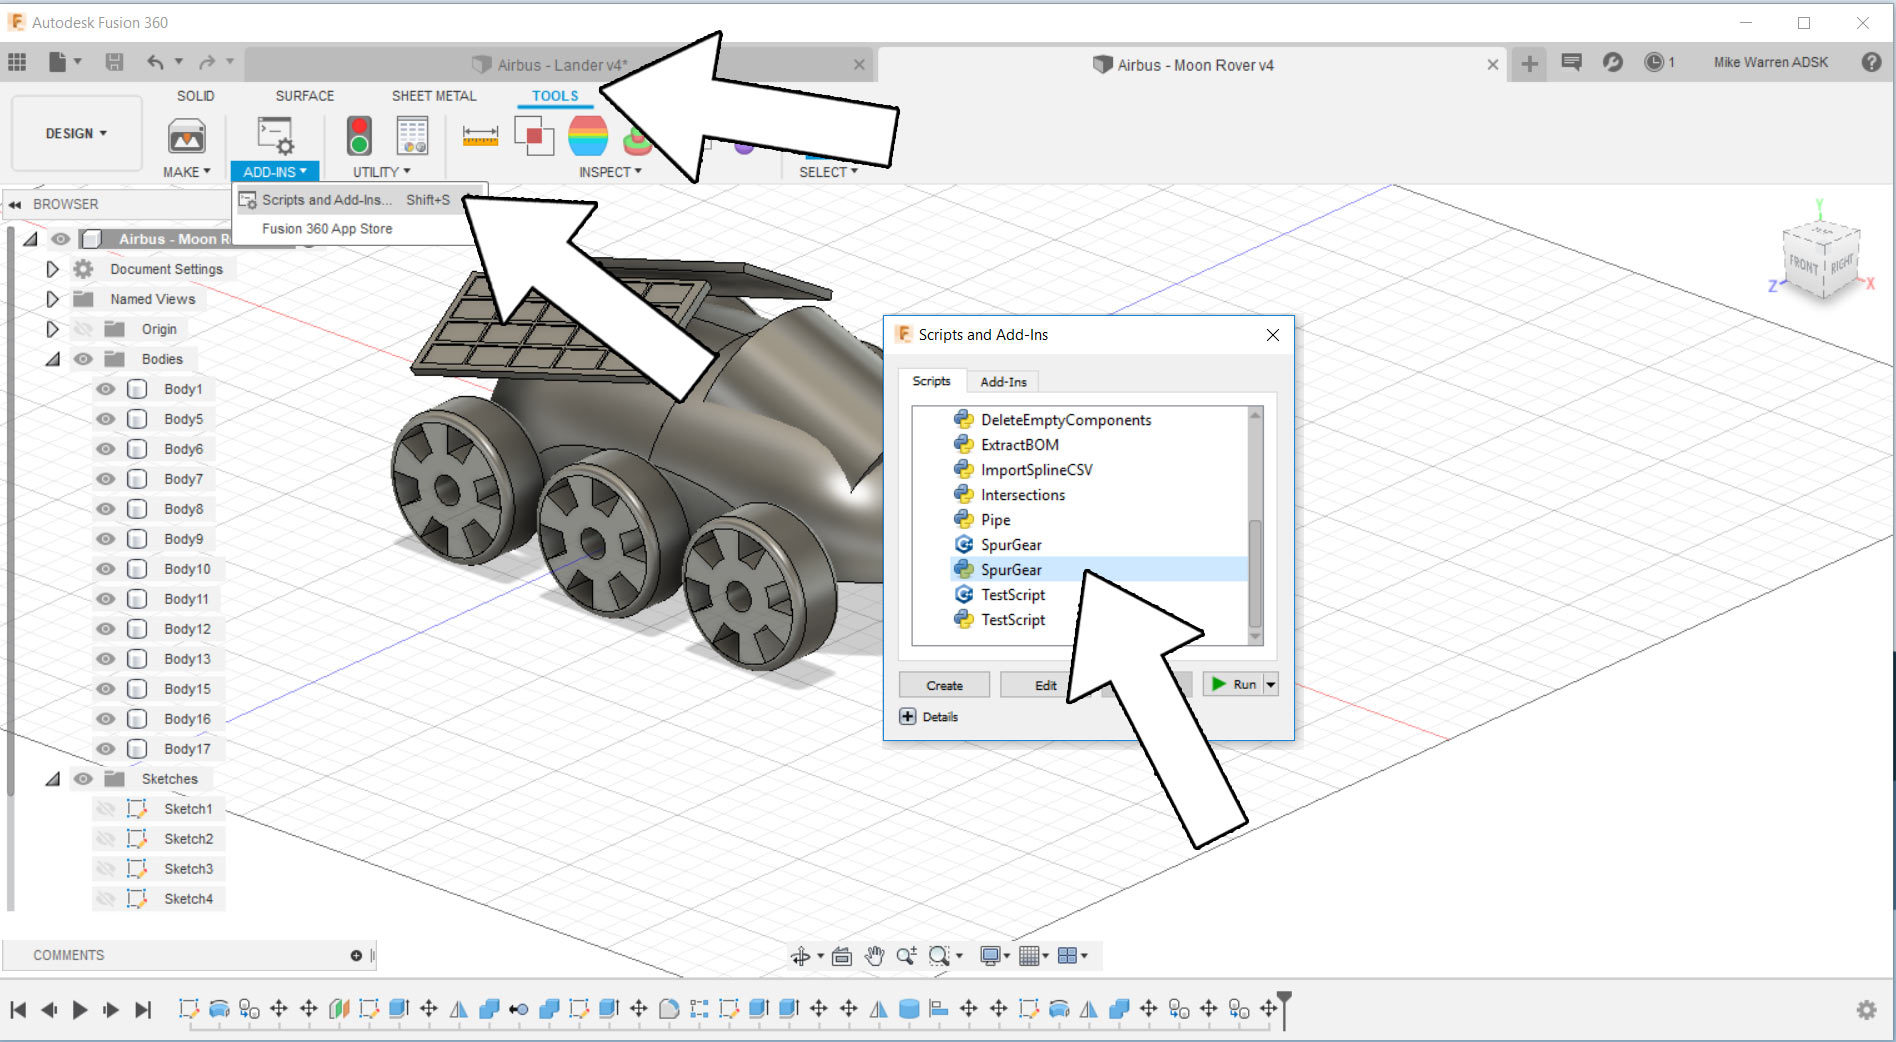The image size is (1896, 1042).
Task: Redo the last action
Action: (207, 62)
